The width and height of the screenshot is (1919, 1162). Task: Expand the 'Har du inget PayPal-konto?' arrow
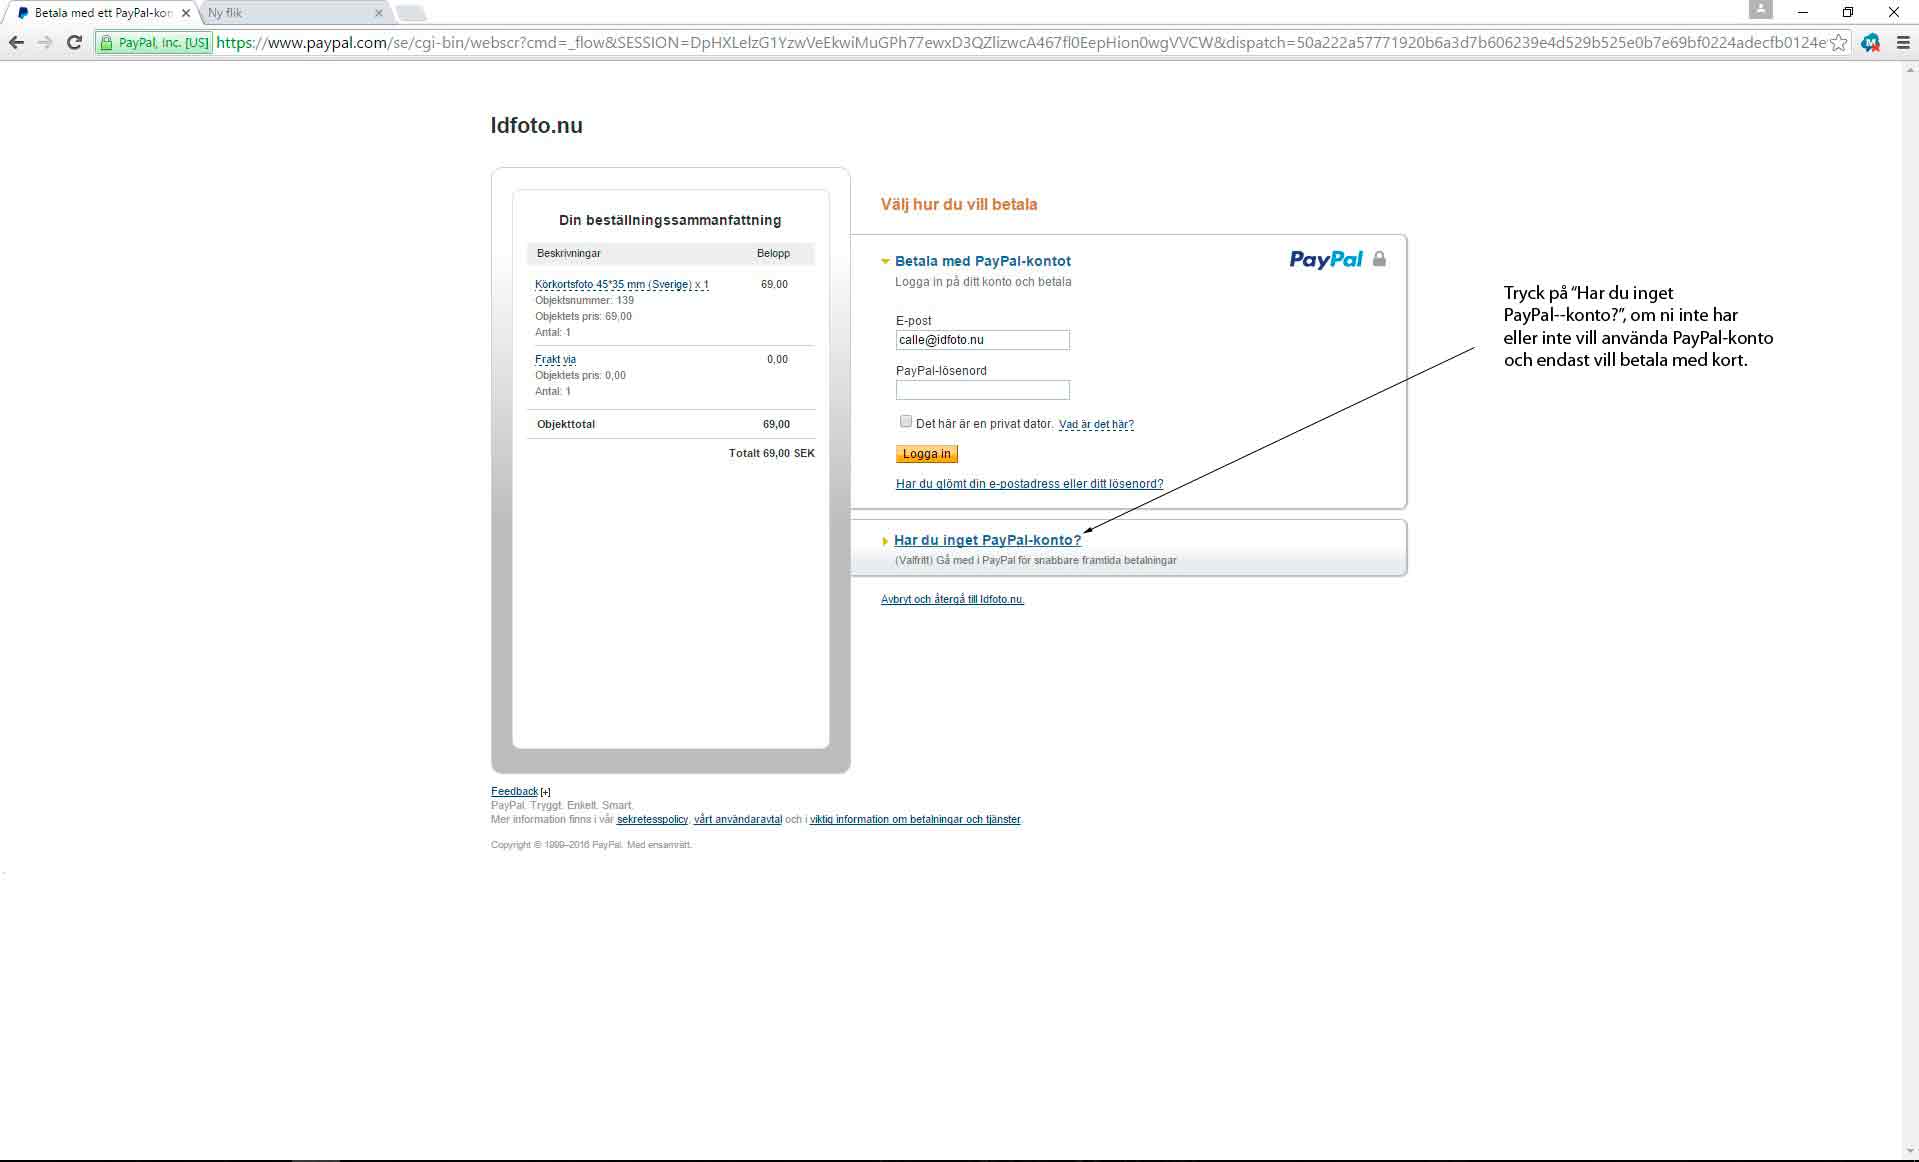[885, 541]
